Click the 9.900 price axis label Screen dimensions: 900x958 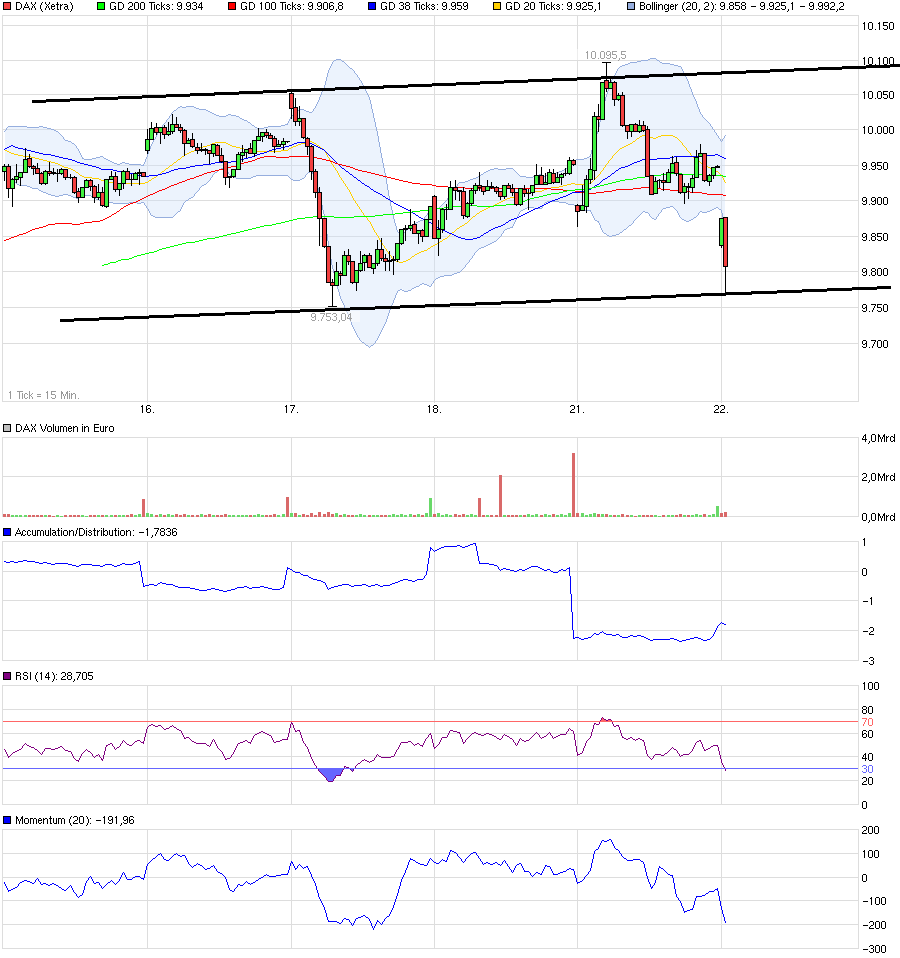pos(875,201)
